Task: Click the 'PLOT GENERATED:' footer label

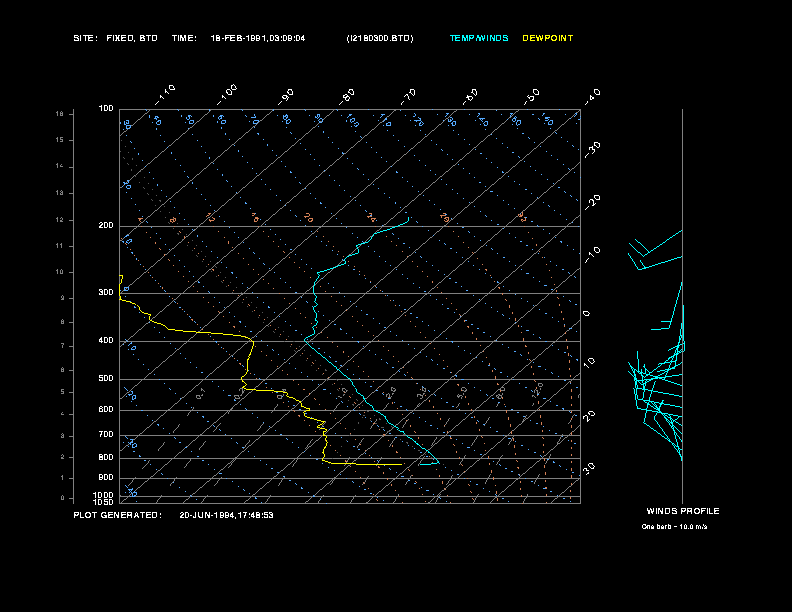Action: point(118,515)
